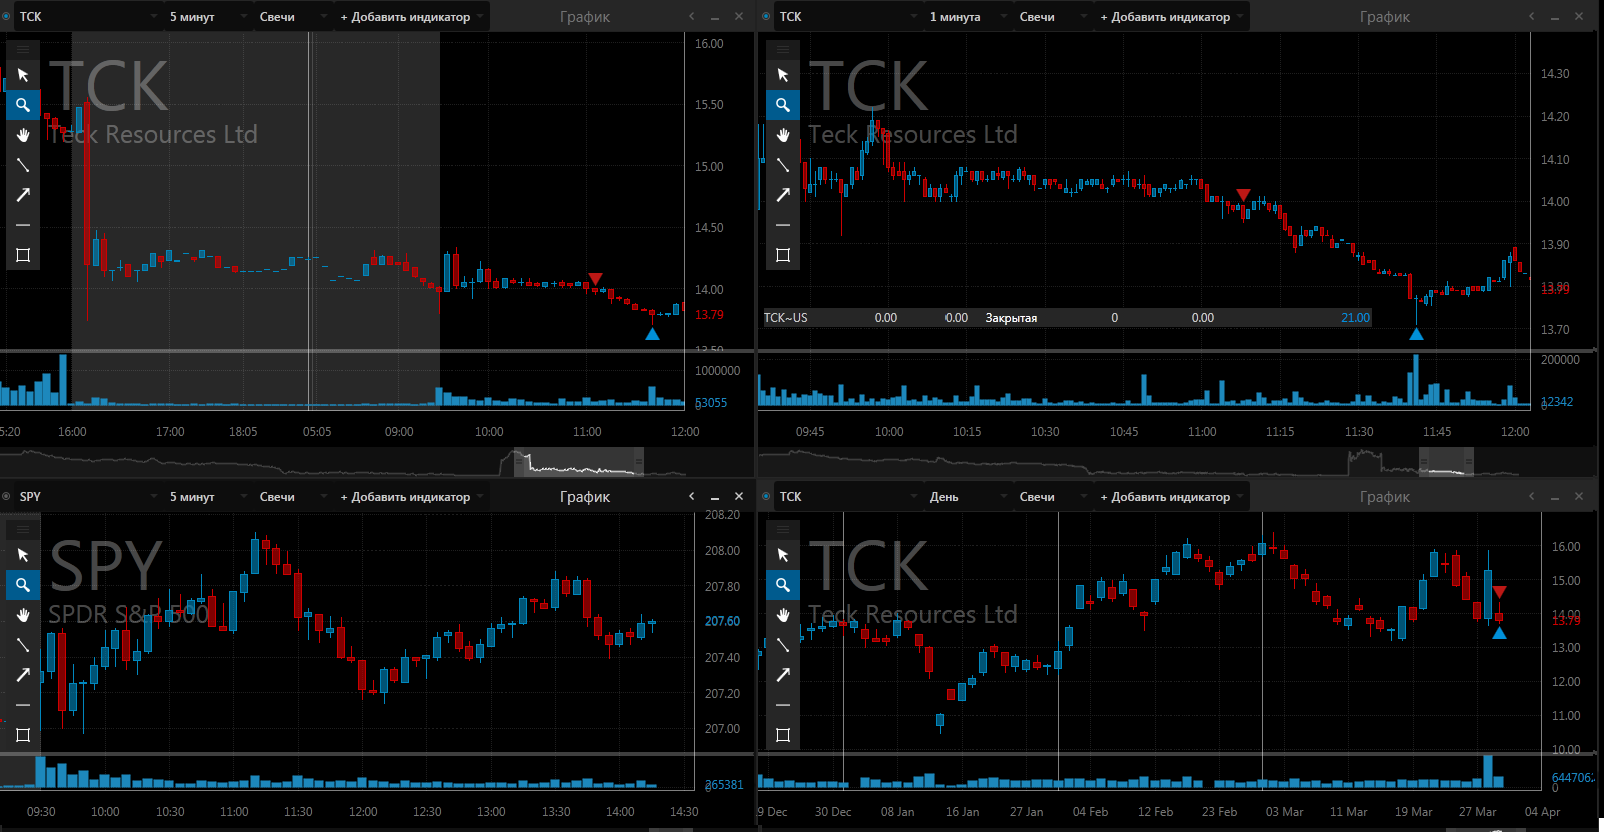Choose the horizontal line tool in TCK 1 минута chart
This screenshot has width=1604, height=832.
[x=783, y=225]
